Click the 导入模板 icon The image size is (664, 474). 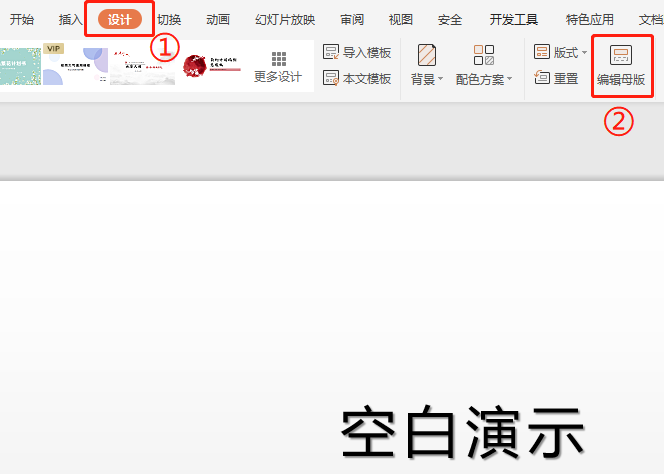coord(331,52)
